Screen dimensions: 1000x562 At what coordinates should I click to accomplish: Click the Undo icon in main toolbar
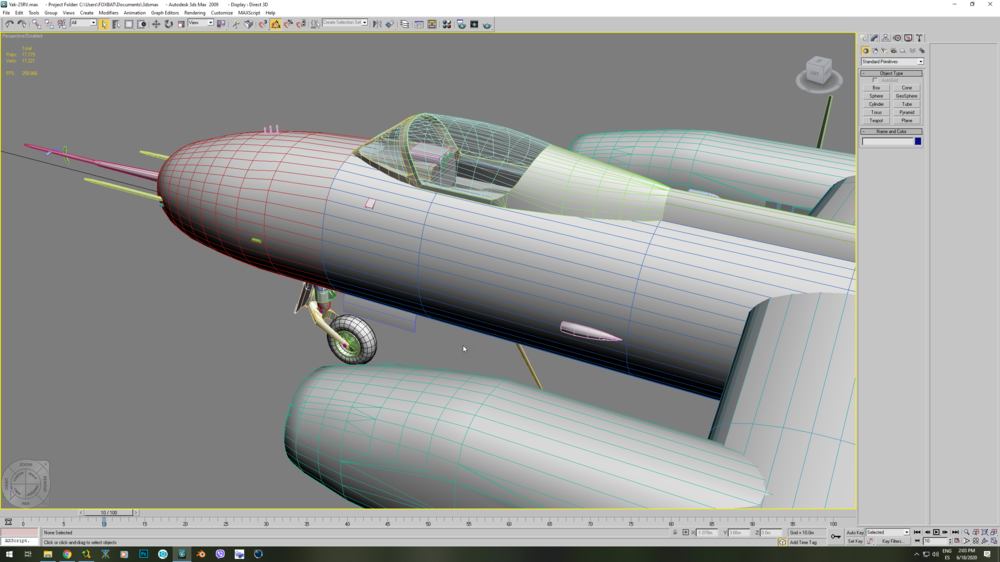point(9,24)
